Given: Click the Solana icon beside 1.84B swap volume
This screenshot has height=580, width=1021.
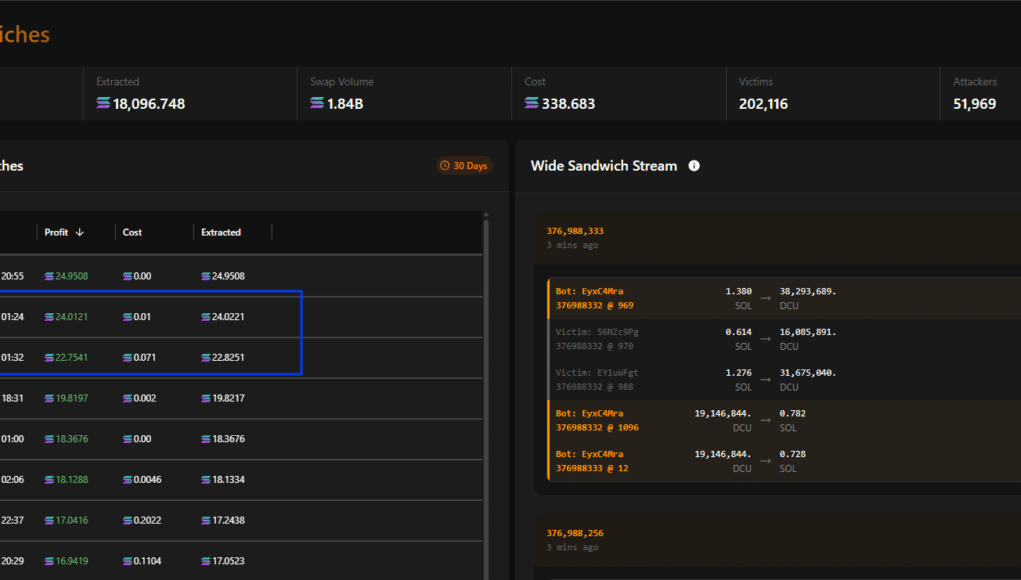Looking at the screenshot, I should (317, 104).
